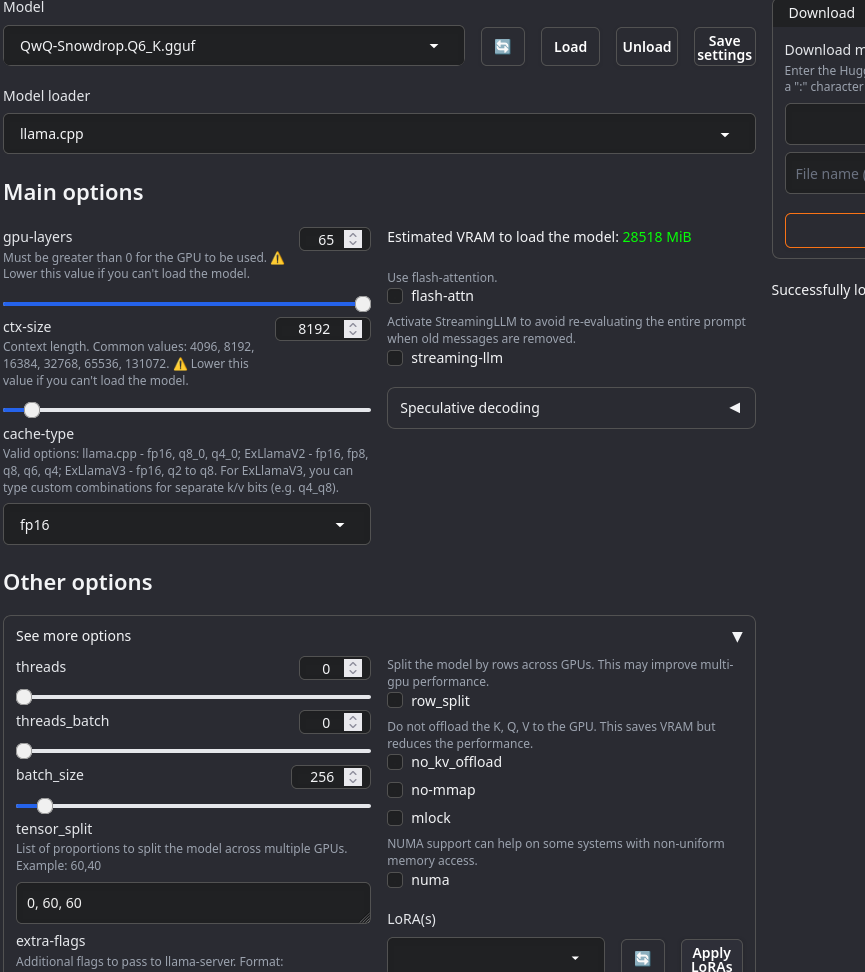
Task: Click the Unload button
Action: (x=647, y=47)
